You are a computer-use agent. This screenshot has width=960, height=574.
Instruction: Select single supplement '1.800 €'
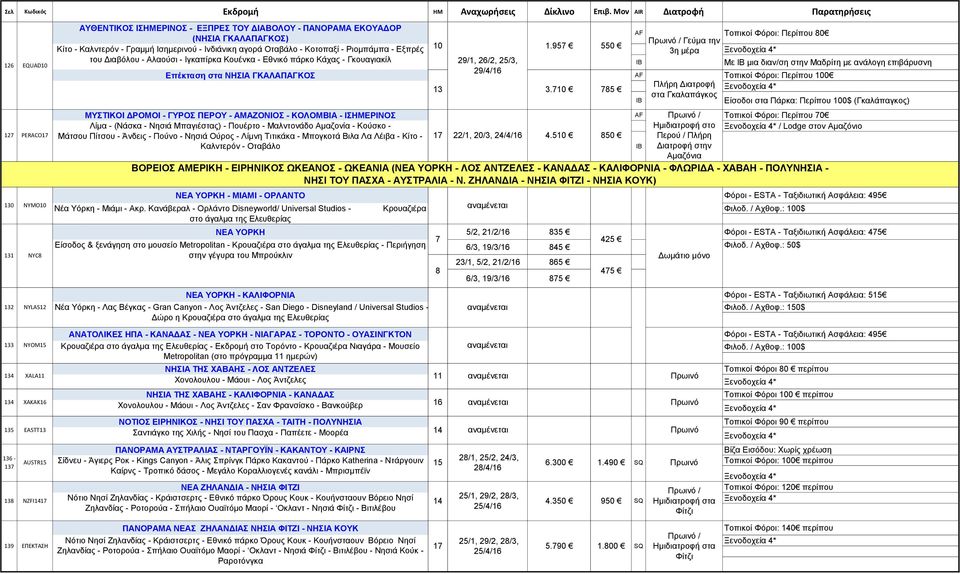(x=611, y=546)
